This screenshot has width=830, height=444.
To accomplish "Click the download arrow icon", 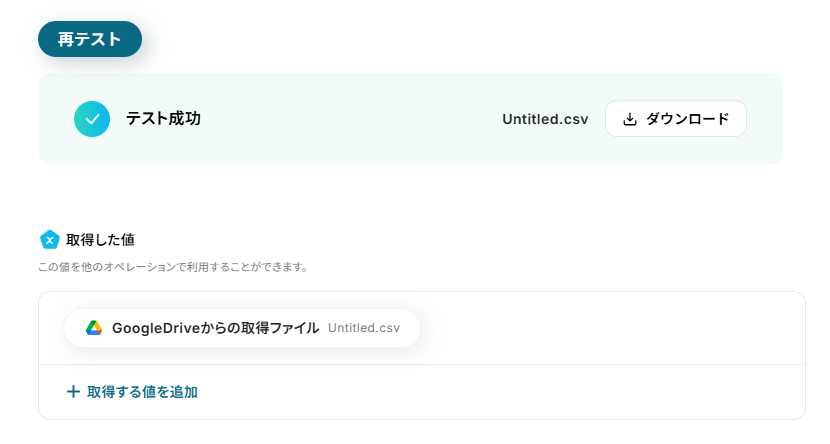I will (x=629, y=119).
